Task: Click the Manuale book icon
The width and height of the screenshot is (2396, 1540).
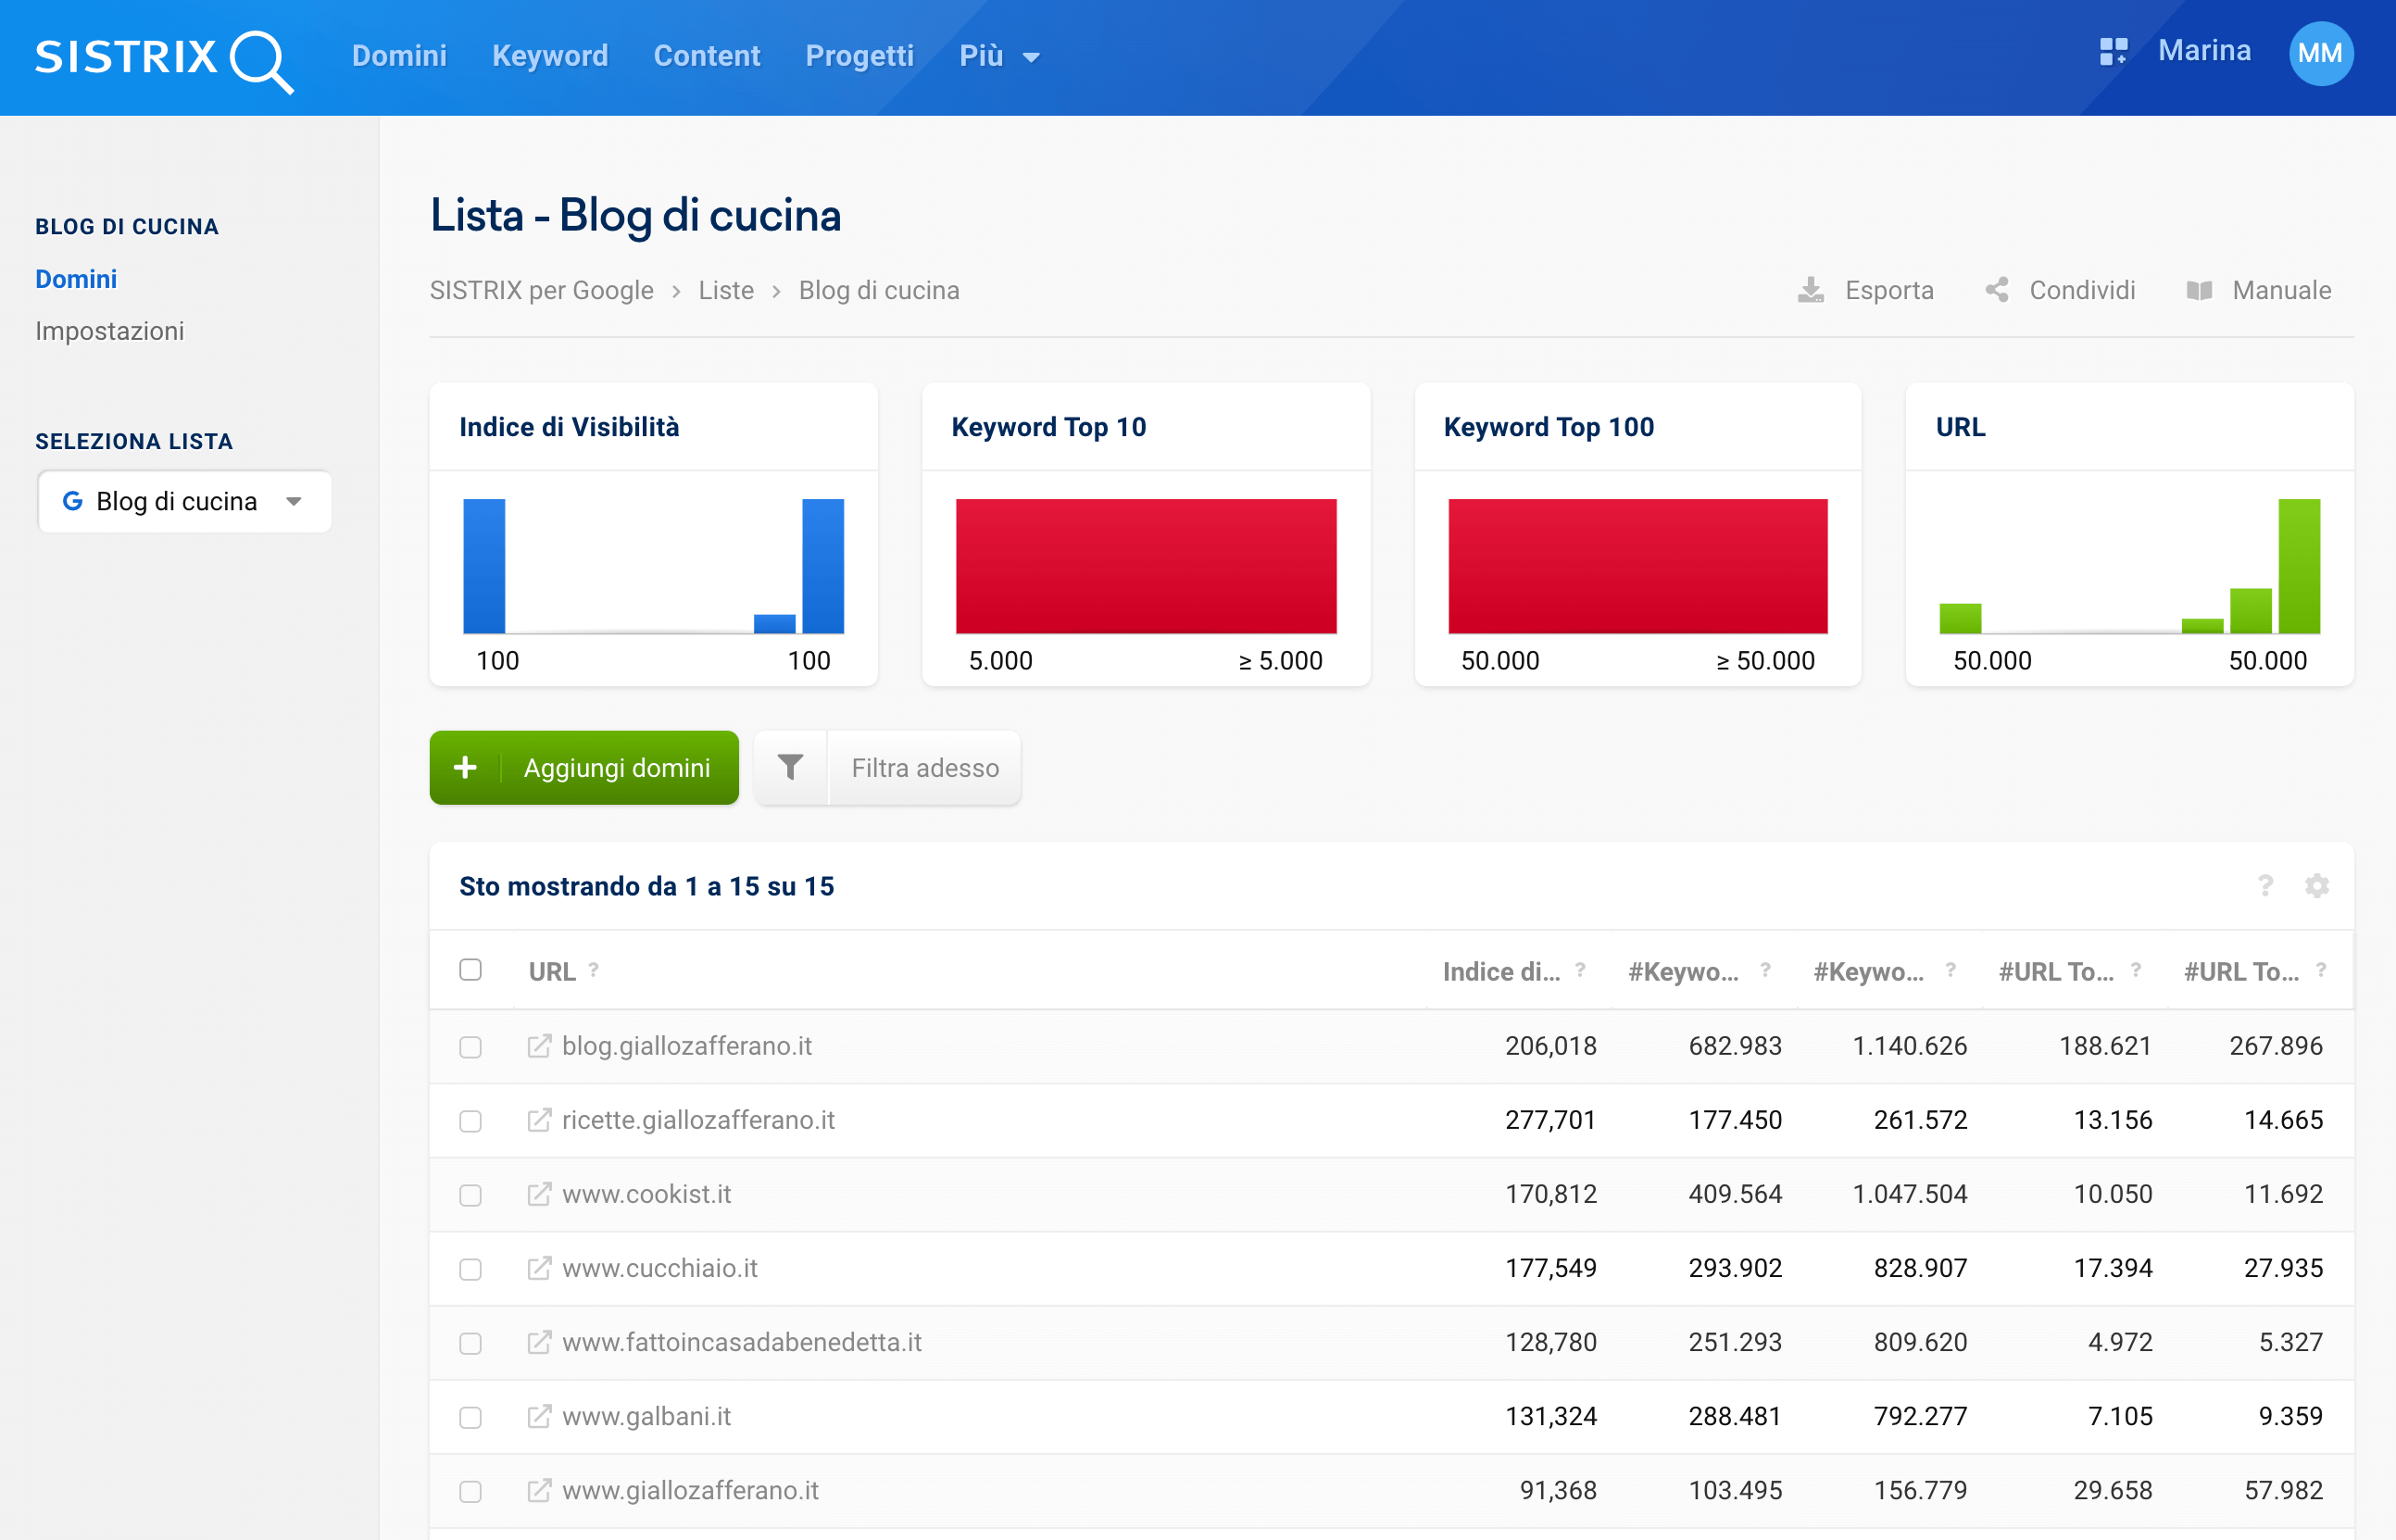Action: [x=2199, y=290]
